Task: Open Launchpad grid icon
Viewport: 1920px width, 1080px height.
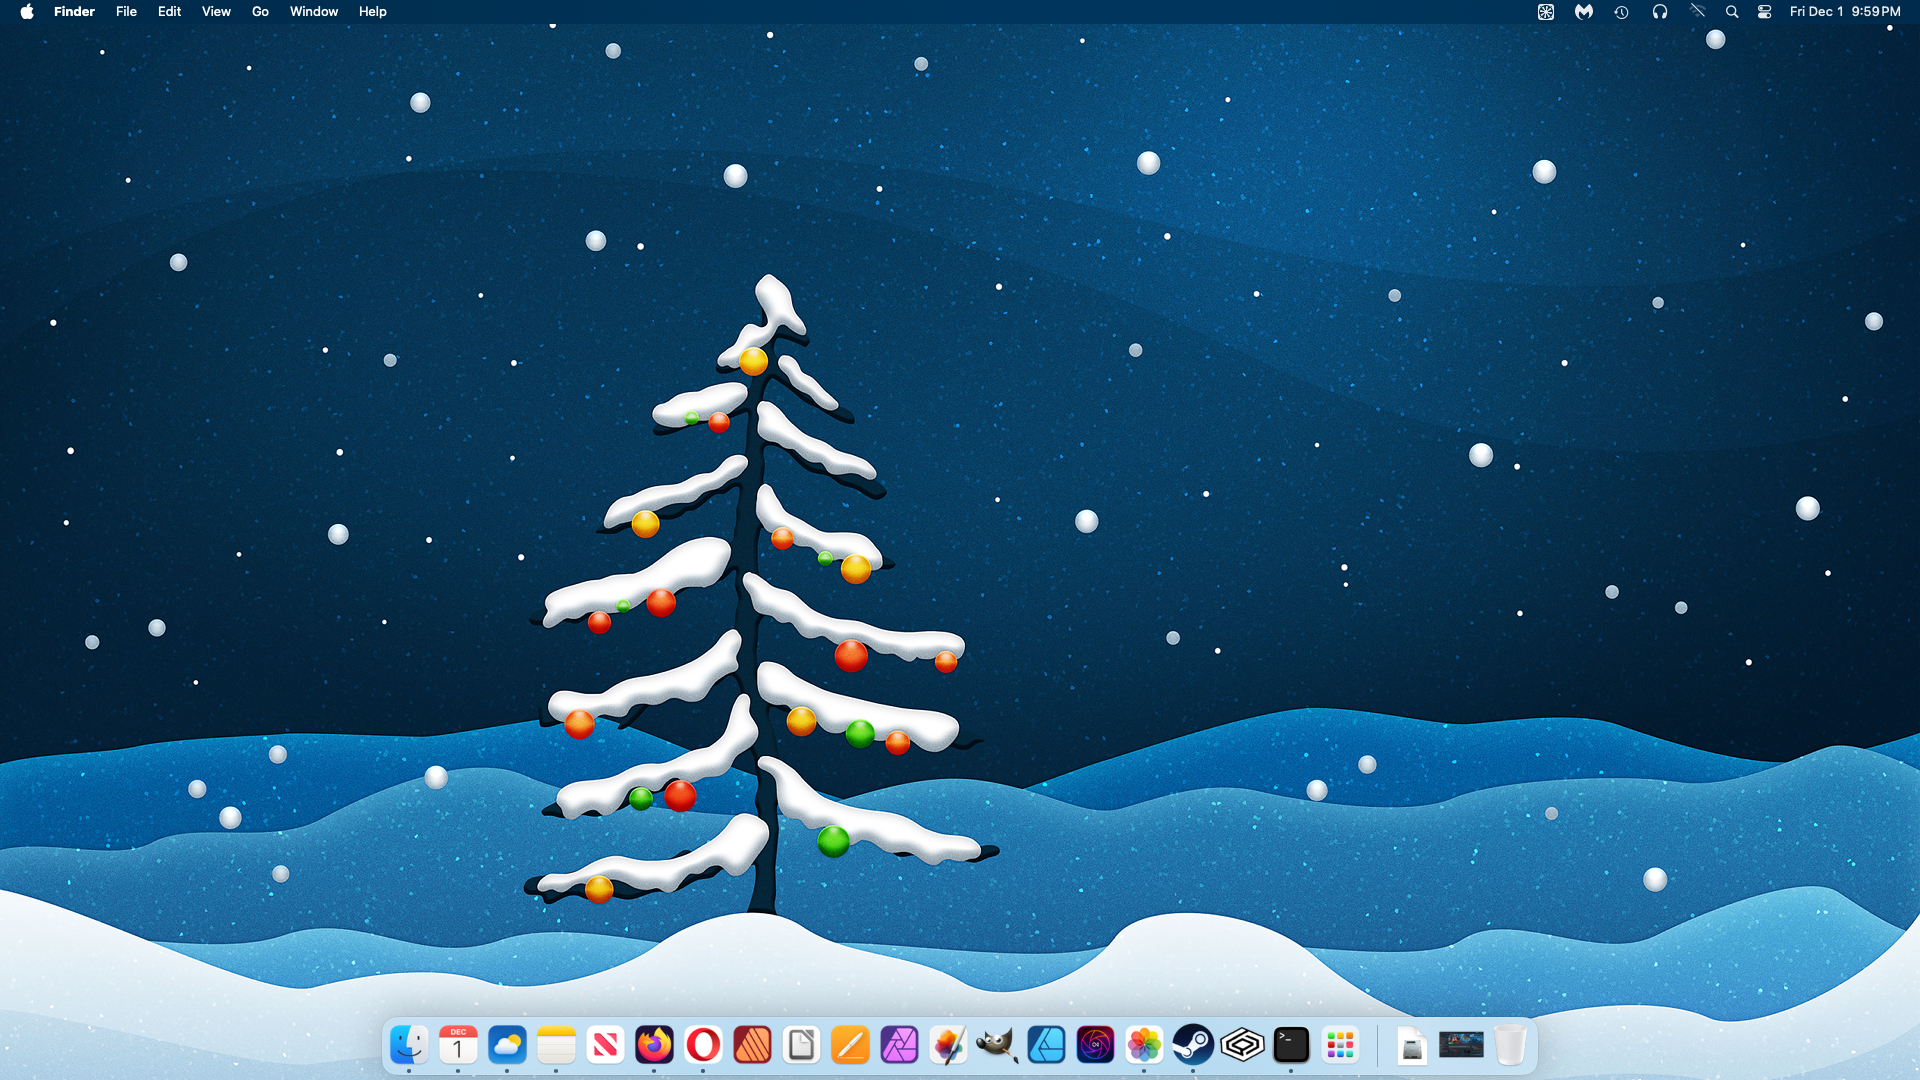Action: tap(1340, 1045)
